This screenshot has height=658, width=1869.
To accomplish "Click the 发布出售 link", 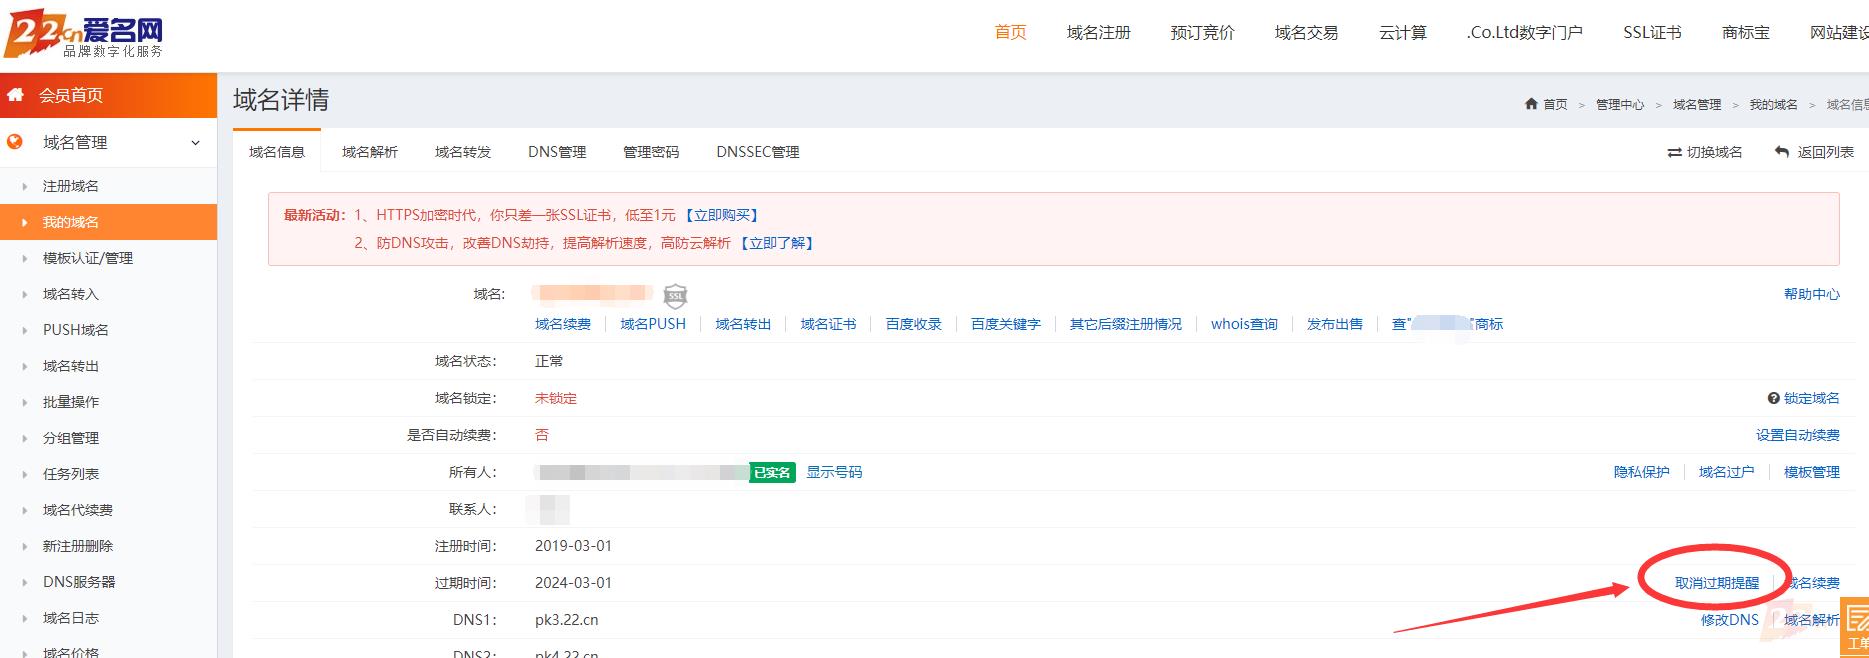I will 1335,324.
